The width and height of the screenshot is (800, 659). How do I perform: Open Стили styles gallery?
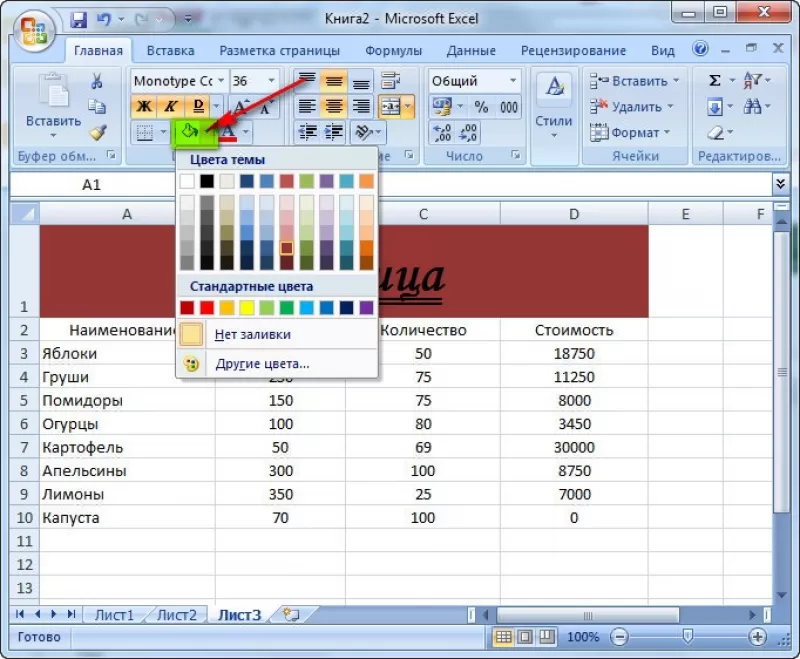pyautogui.click(x=554, y=108)
